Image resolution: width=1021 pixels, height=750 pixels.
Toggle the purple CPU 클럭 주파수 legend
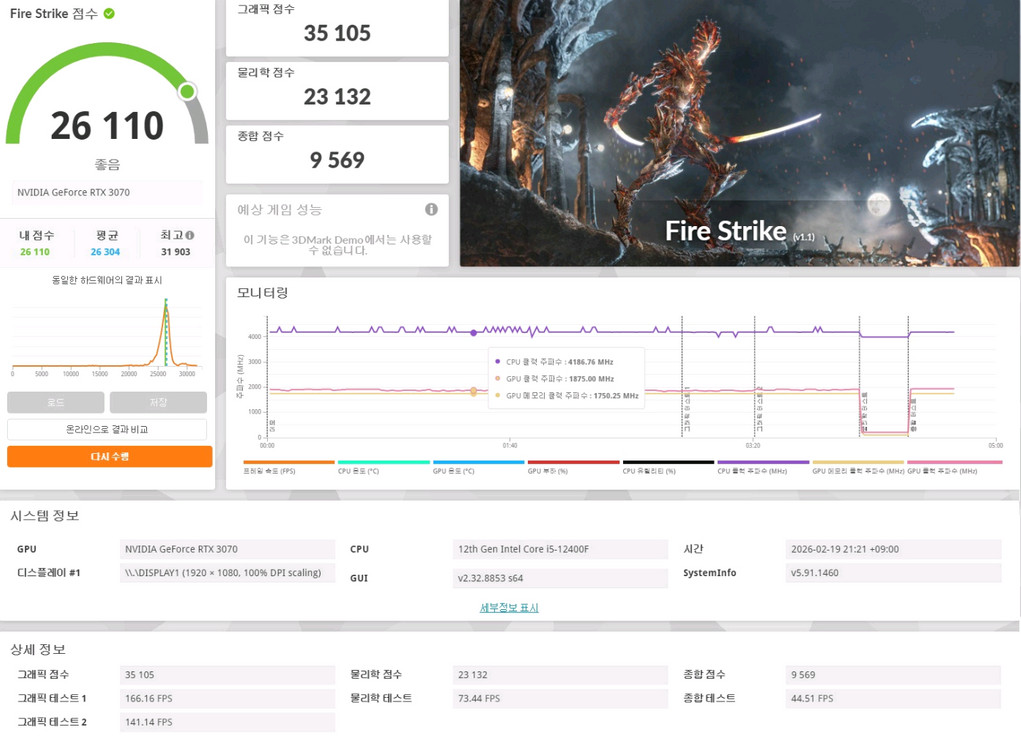click(763, 467)
